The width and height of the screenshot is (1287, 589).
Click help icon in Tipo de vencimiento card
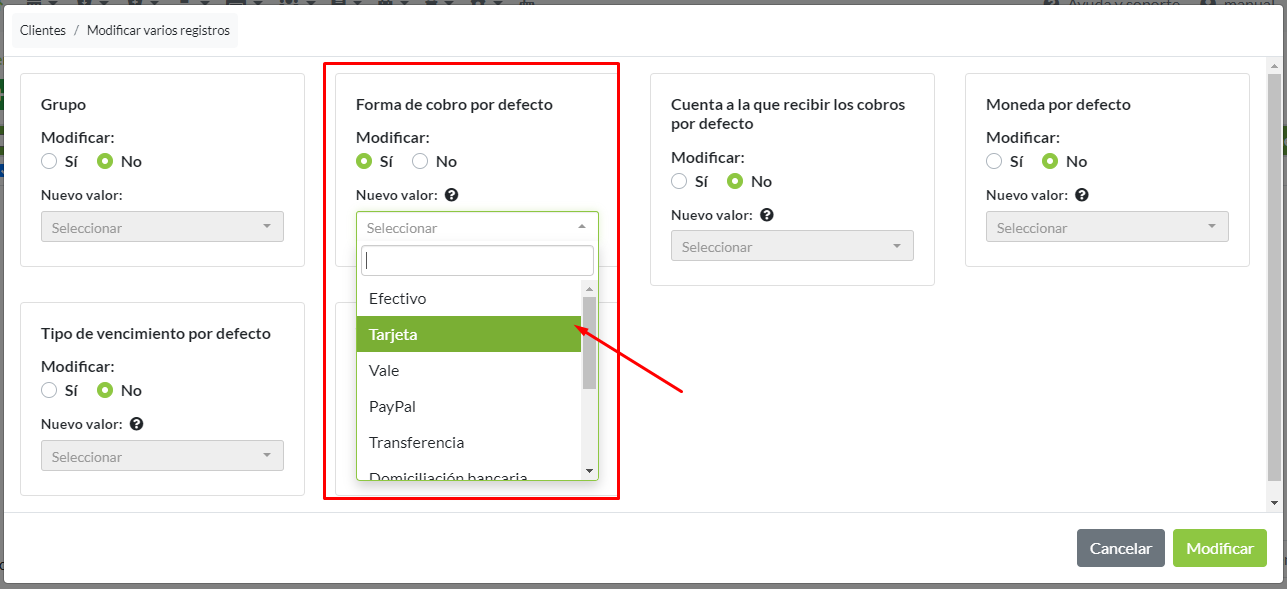click(137, 424)
